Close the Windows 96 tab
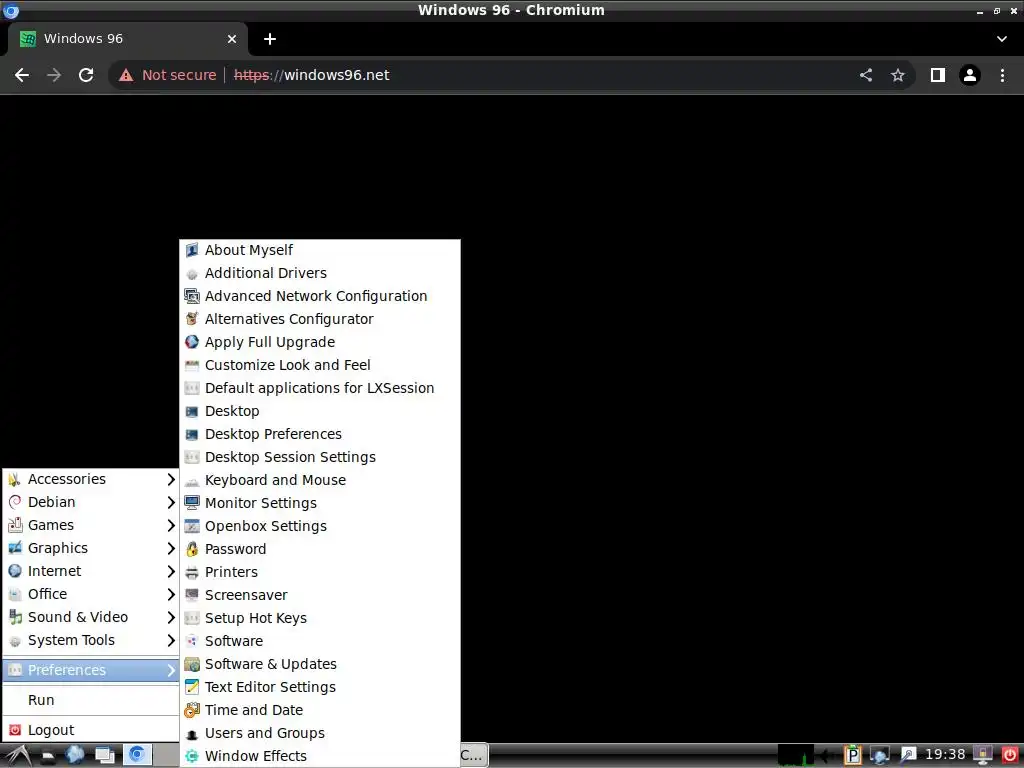The image size is (1024, 768). click(232, 39)
